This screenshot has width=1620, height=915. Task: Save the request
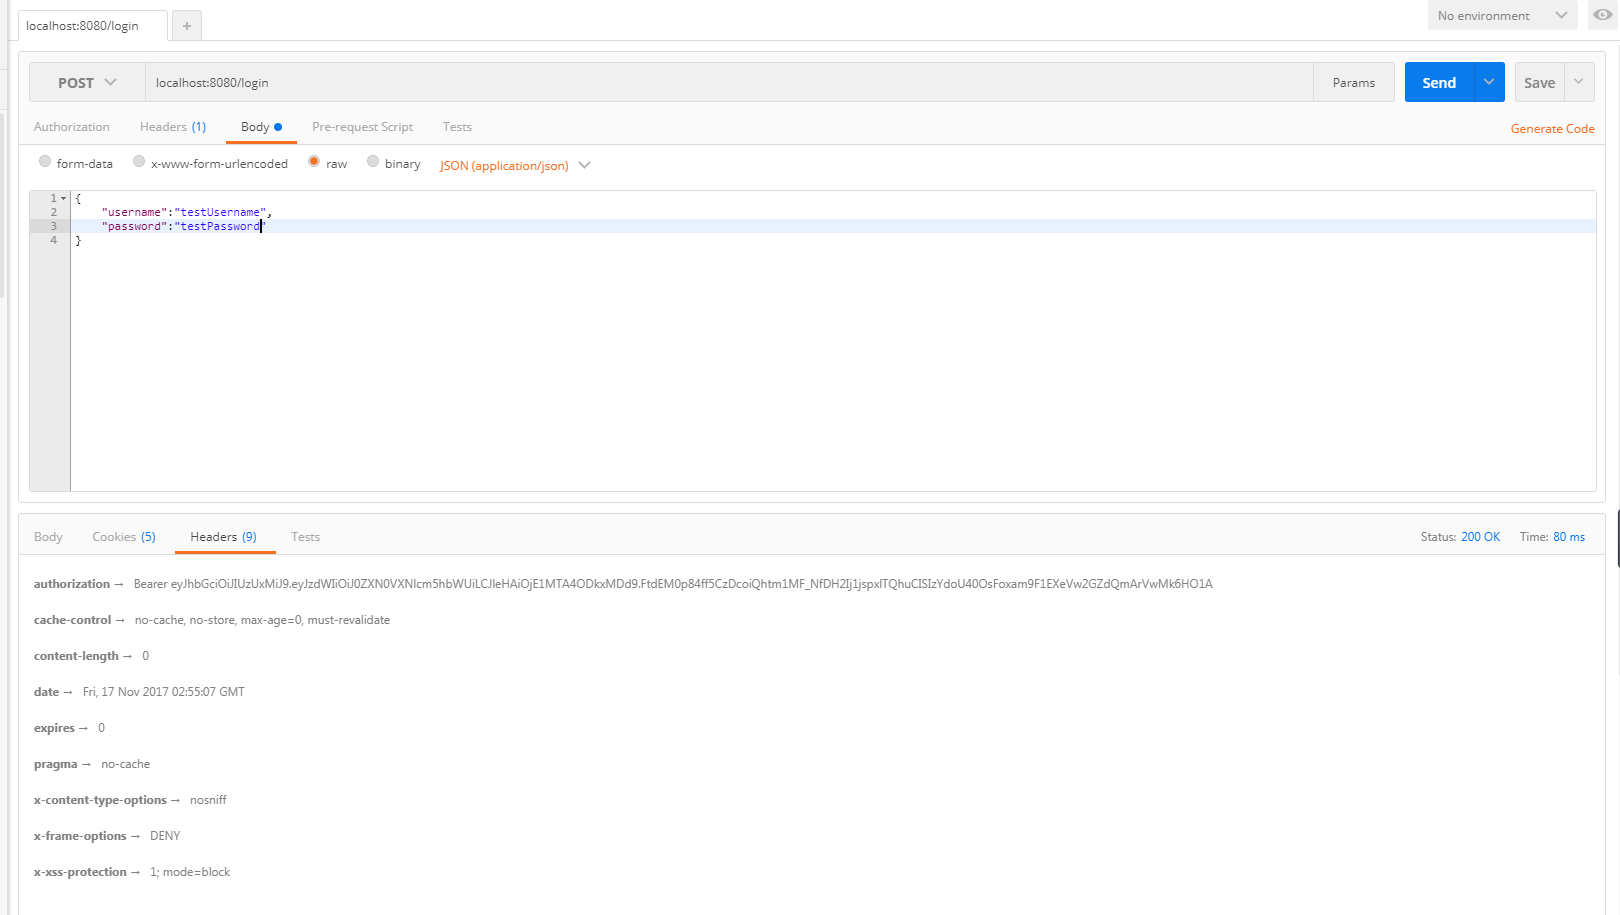pyautogui.click(x=1539, y=82)
